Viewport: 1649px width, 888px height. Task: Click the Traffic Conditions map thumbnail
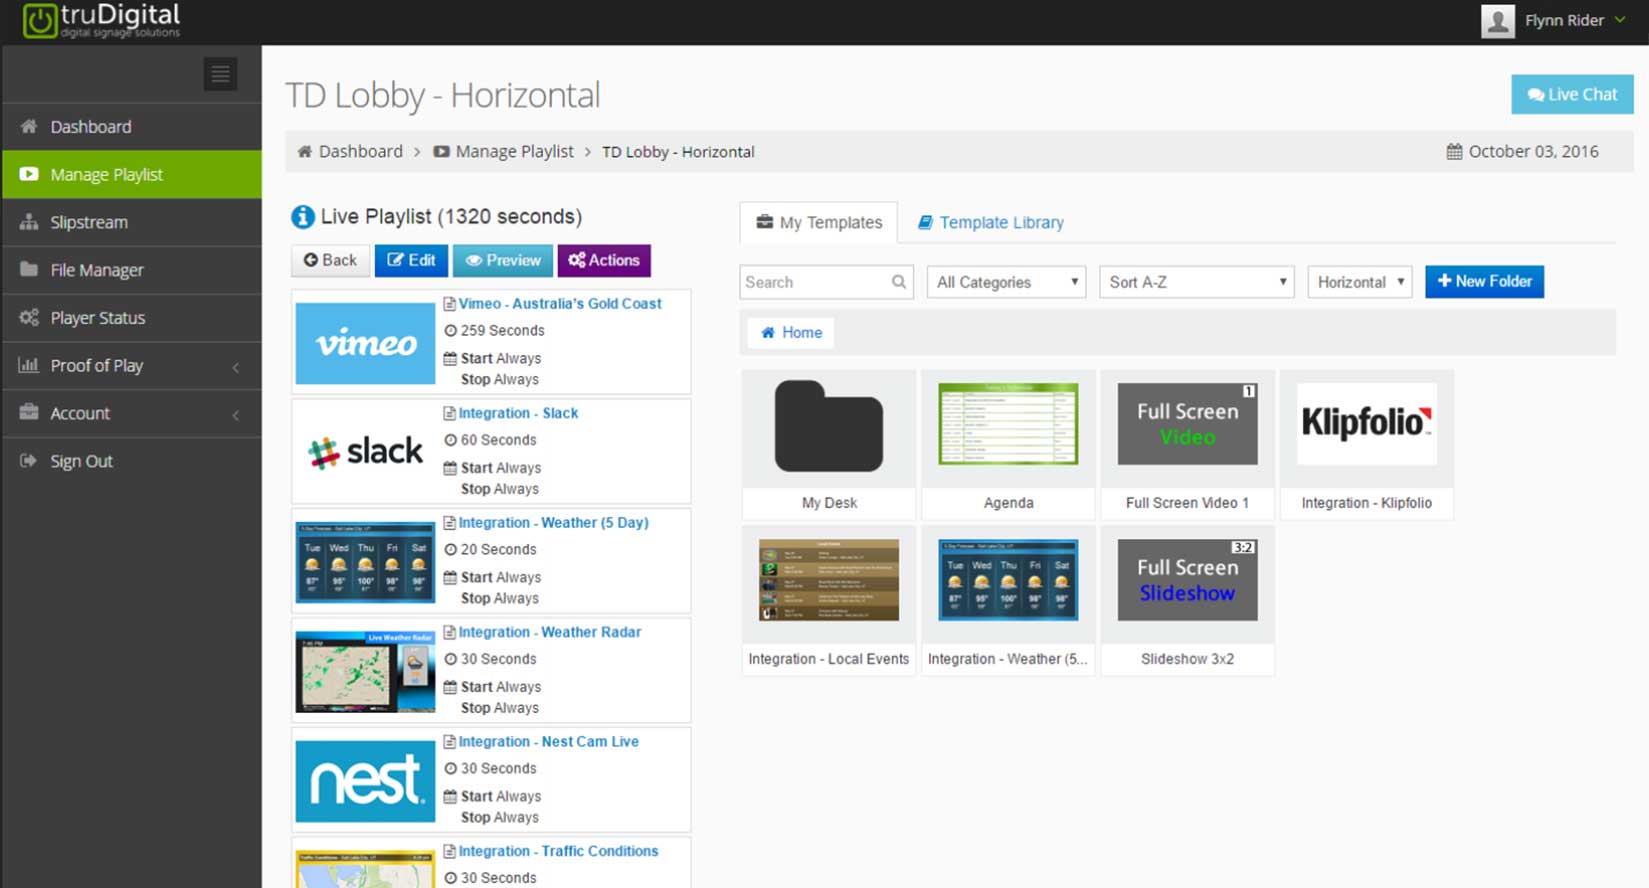tap(365, 869)
